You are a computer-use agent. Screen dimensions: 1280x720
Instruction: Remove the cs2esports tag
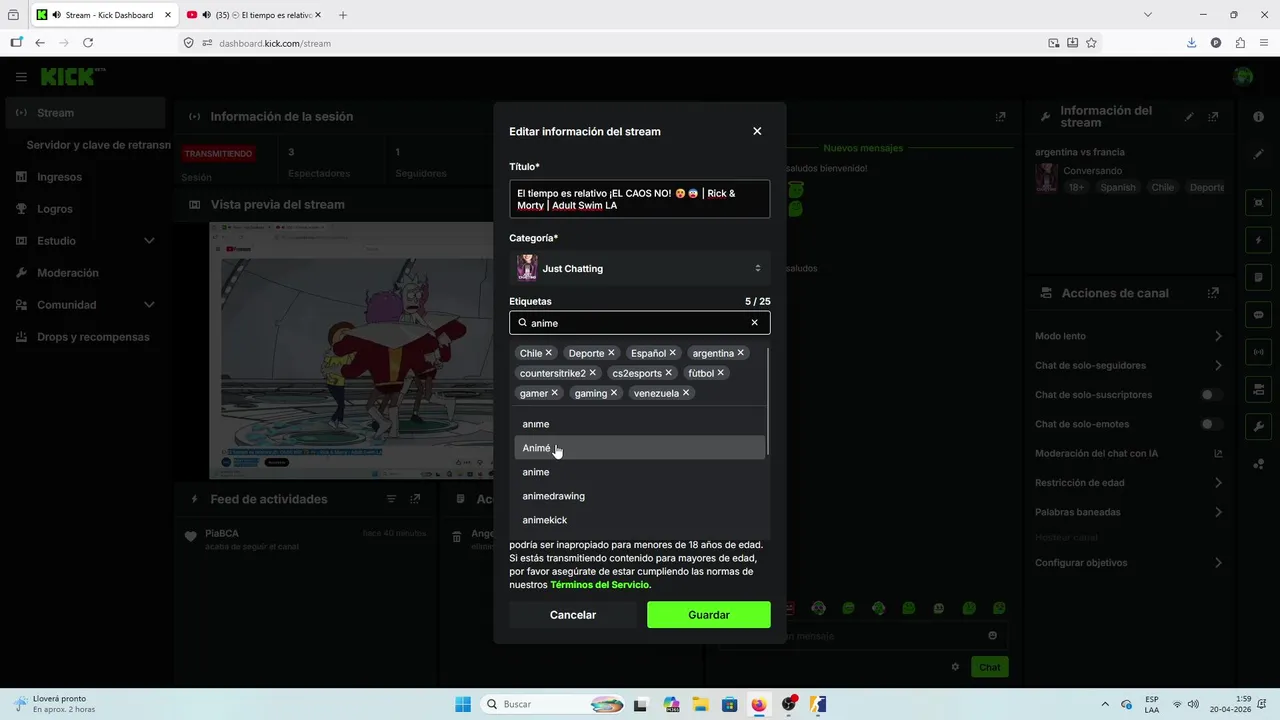[x=669, y=373]
